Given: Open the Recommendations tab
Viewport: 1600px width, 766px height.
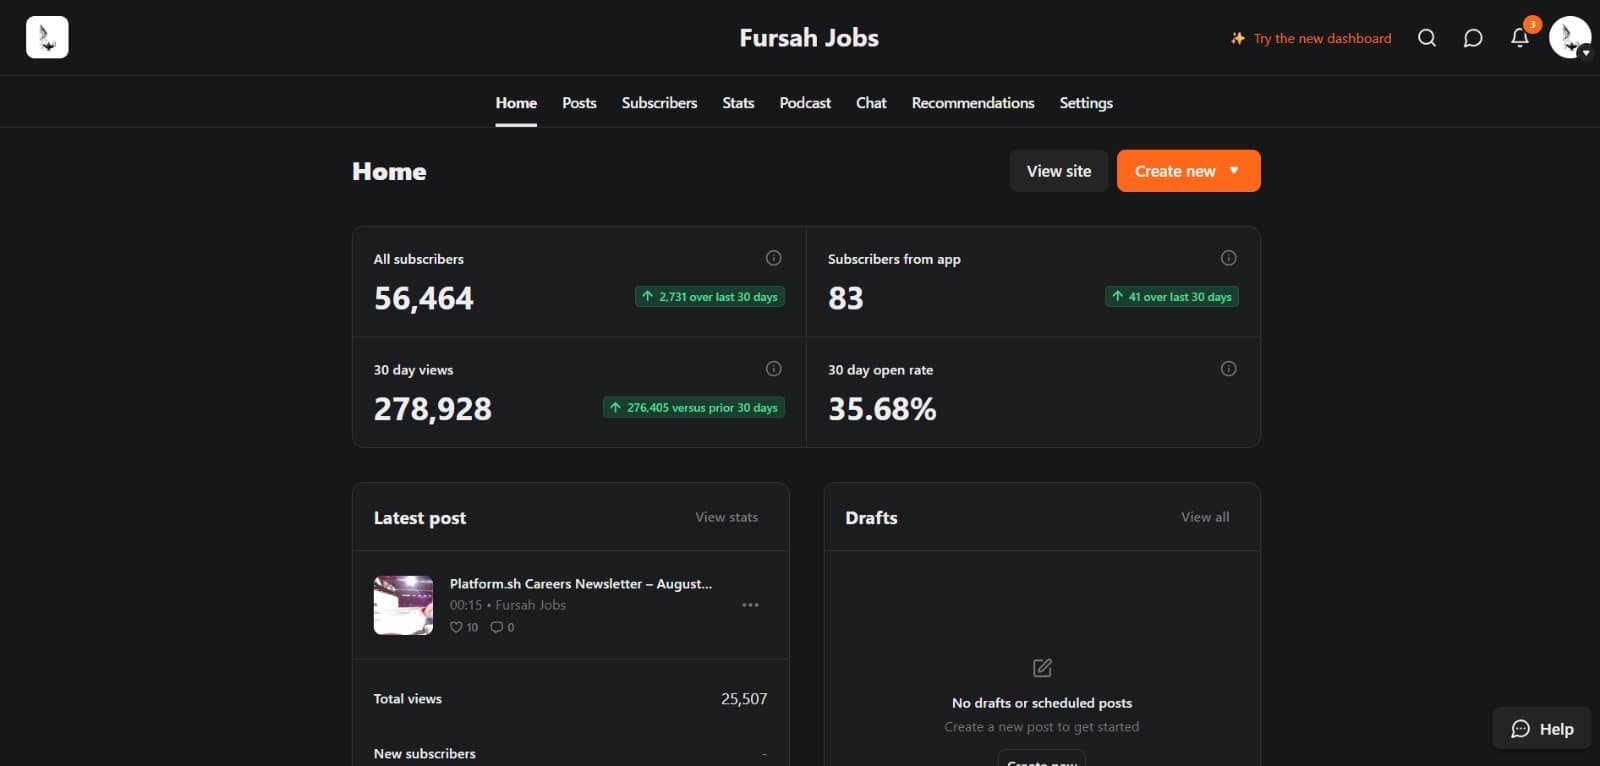Looking at the screenshot, I should [x=973, y=103].
